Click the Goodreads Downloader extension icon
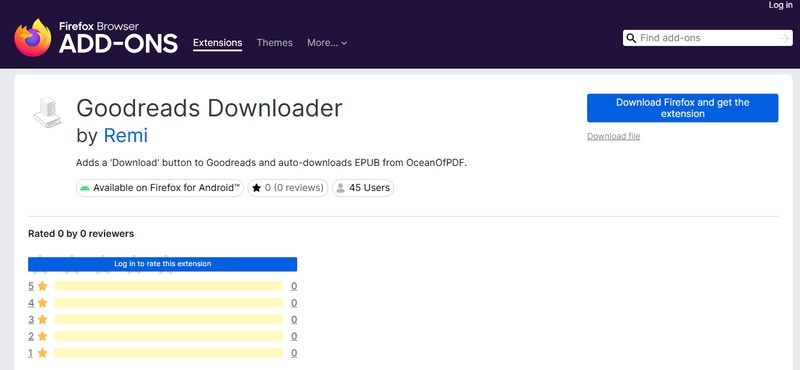The image size is (800, 370). (x=47, y=112)
